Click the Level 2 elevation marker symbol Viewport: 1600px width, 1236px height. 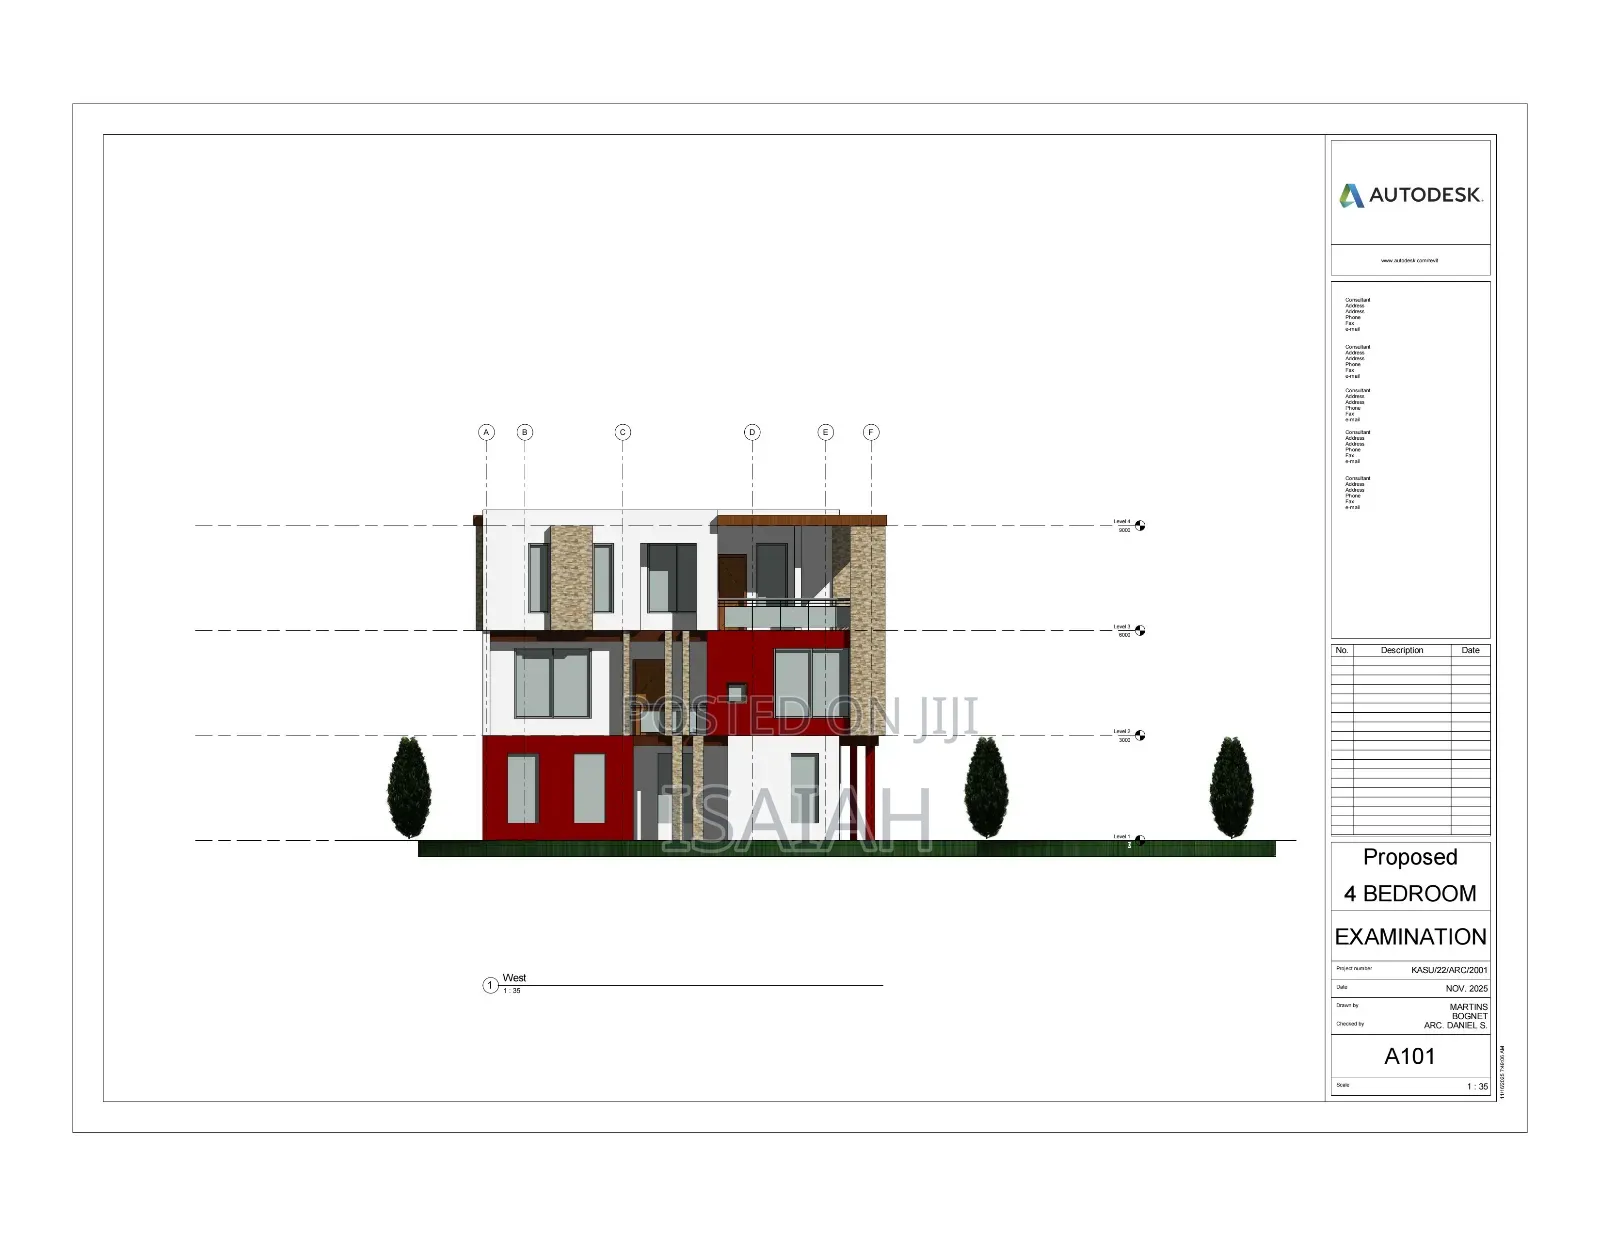click(x=1140, y=736)
